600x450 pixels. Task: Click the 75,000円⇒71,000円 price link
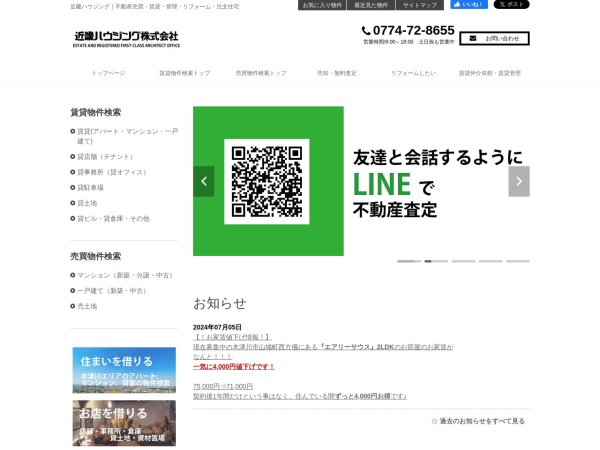pos(223,386)
